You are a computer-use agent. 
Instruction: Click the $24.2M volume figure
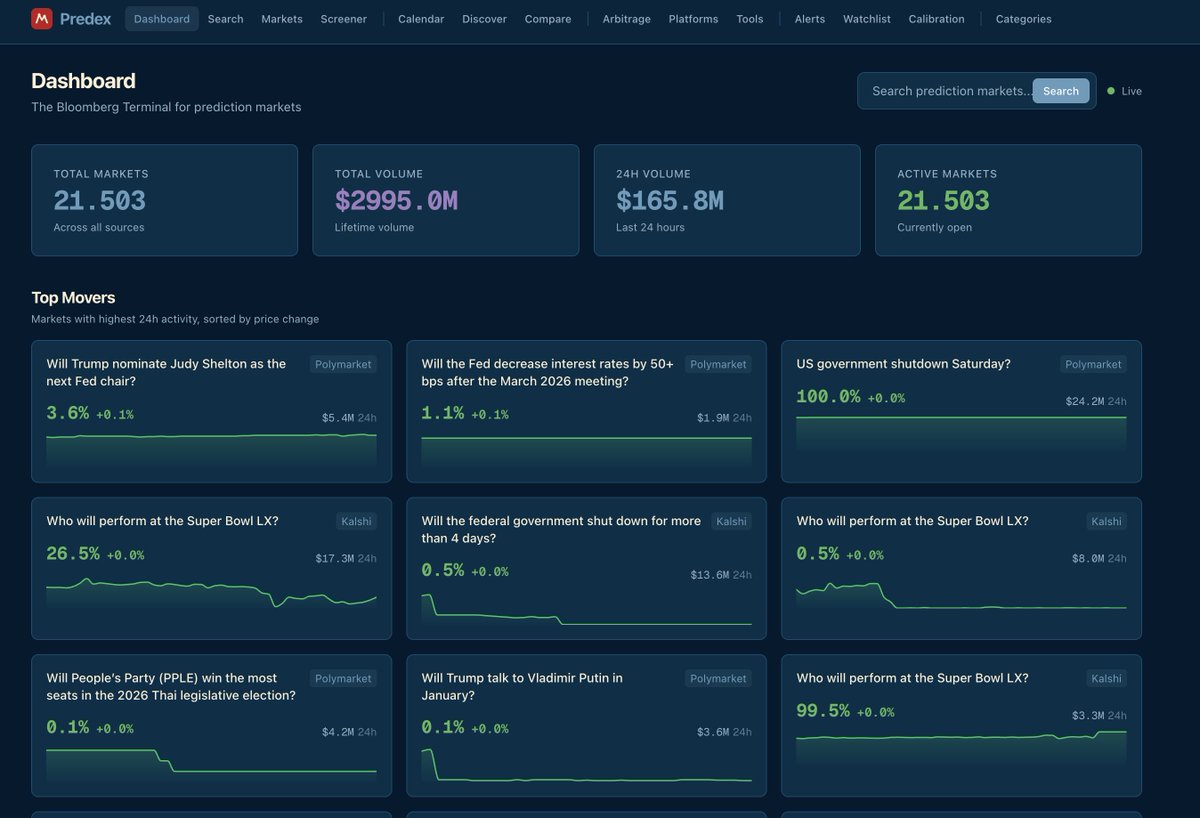tap(1084, 402)
